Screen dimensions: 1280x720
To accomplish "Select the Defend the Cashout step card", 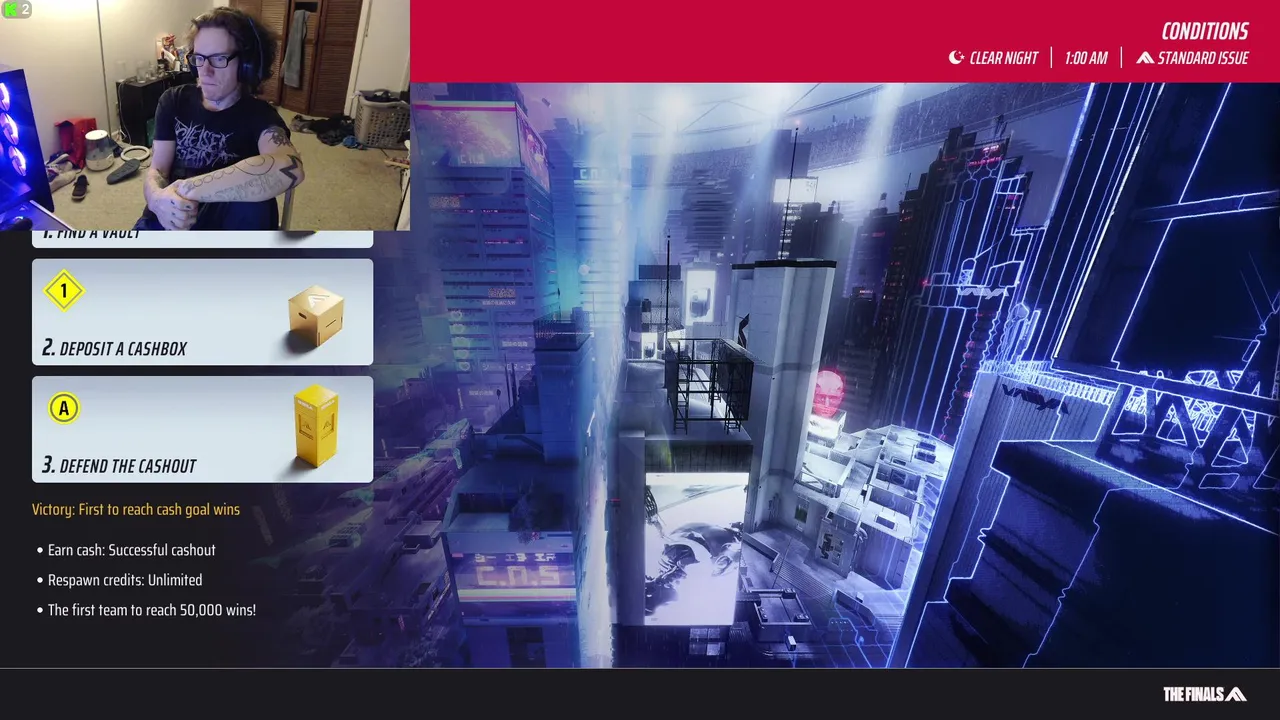I will point(202,429).
